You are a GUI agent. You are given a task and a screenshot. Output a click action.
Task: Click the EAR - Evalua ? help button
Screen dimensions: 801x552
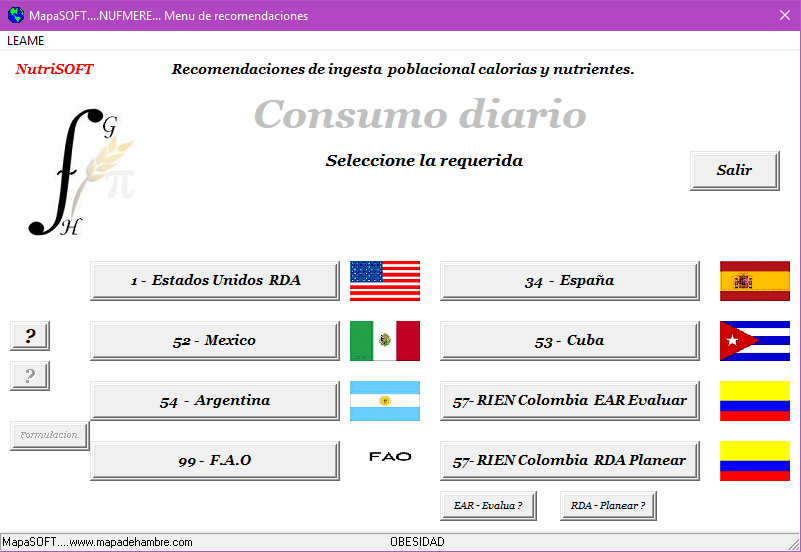click(488, 506)
